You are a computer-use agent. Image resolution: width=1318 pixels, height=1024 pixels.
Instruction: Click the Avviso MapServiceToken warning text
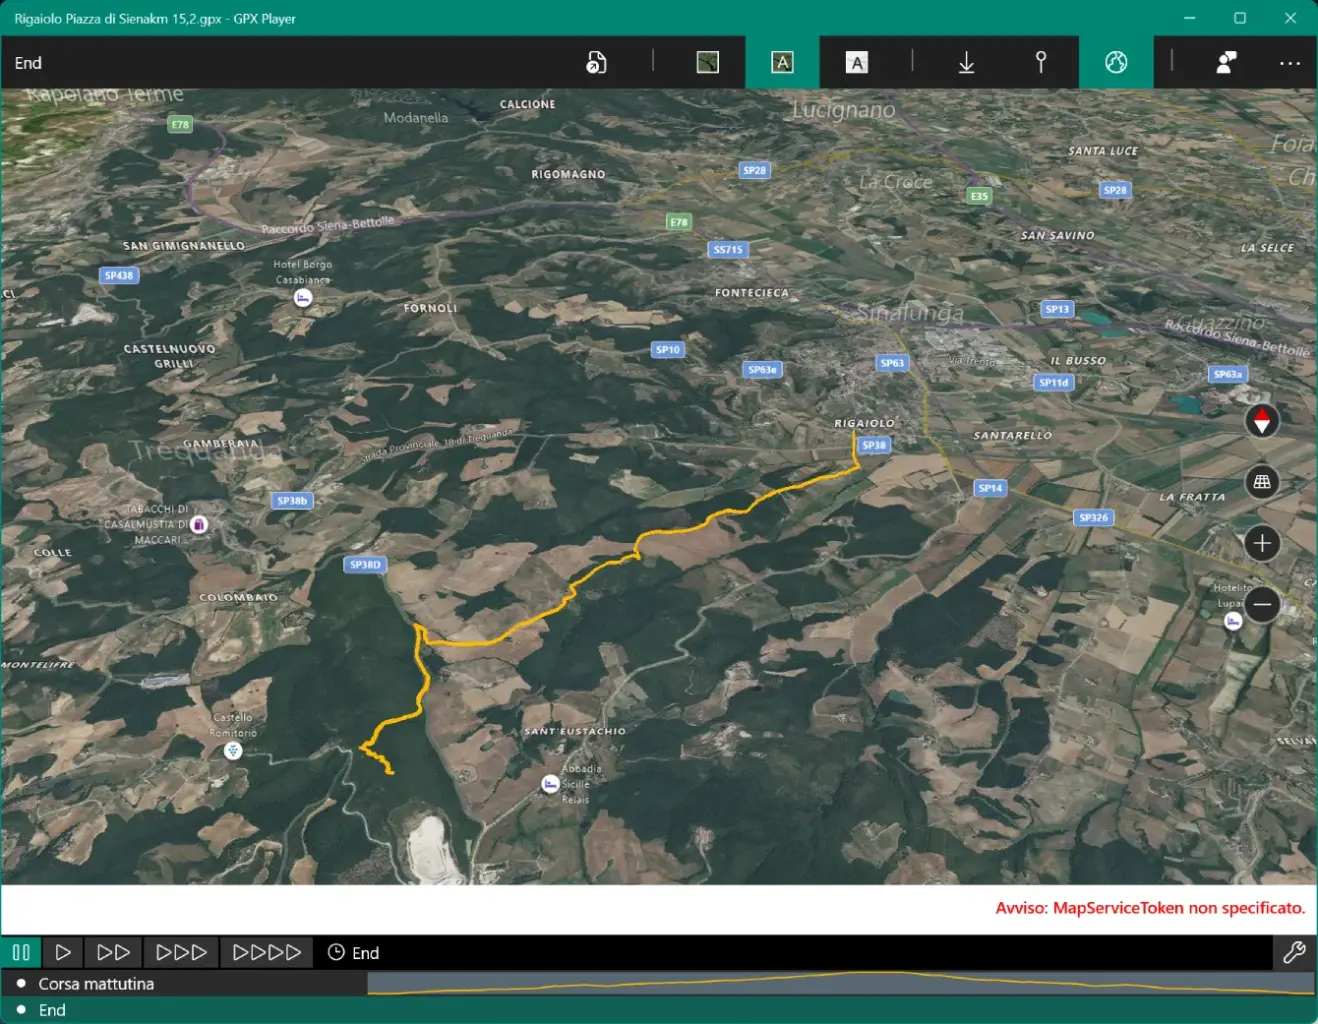click(1150, 908)
